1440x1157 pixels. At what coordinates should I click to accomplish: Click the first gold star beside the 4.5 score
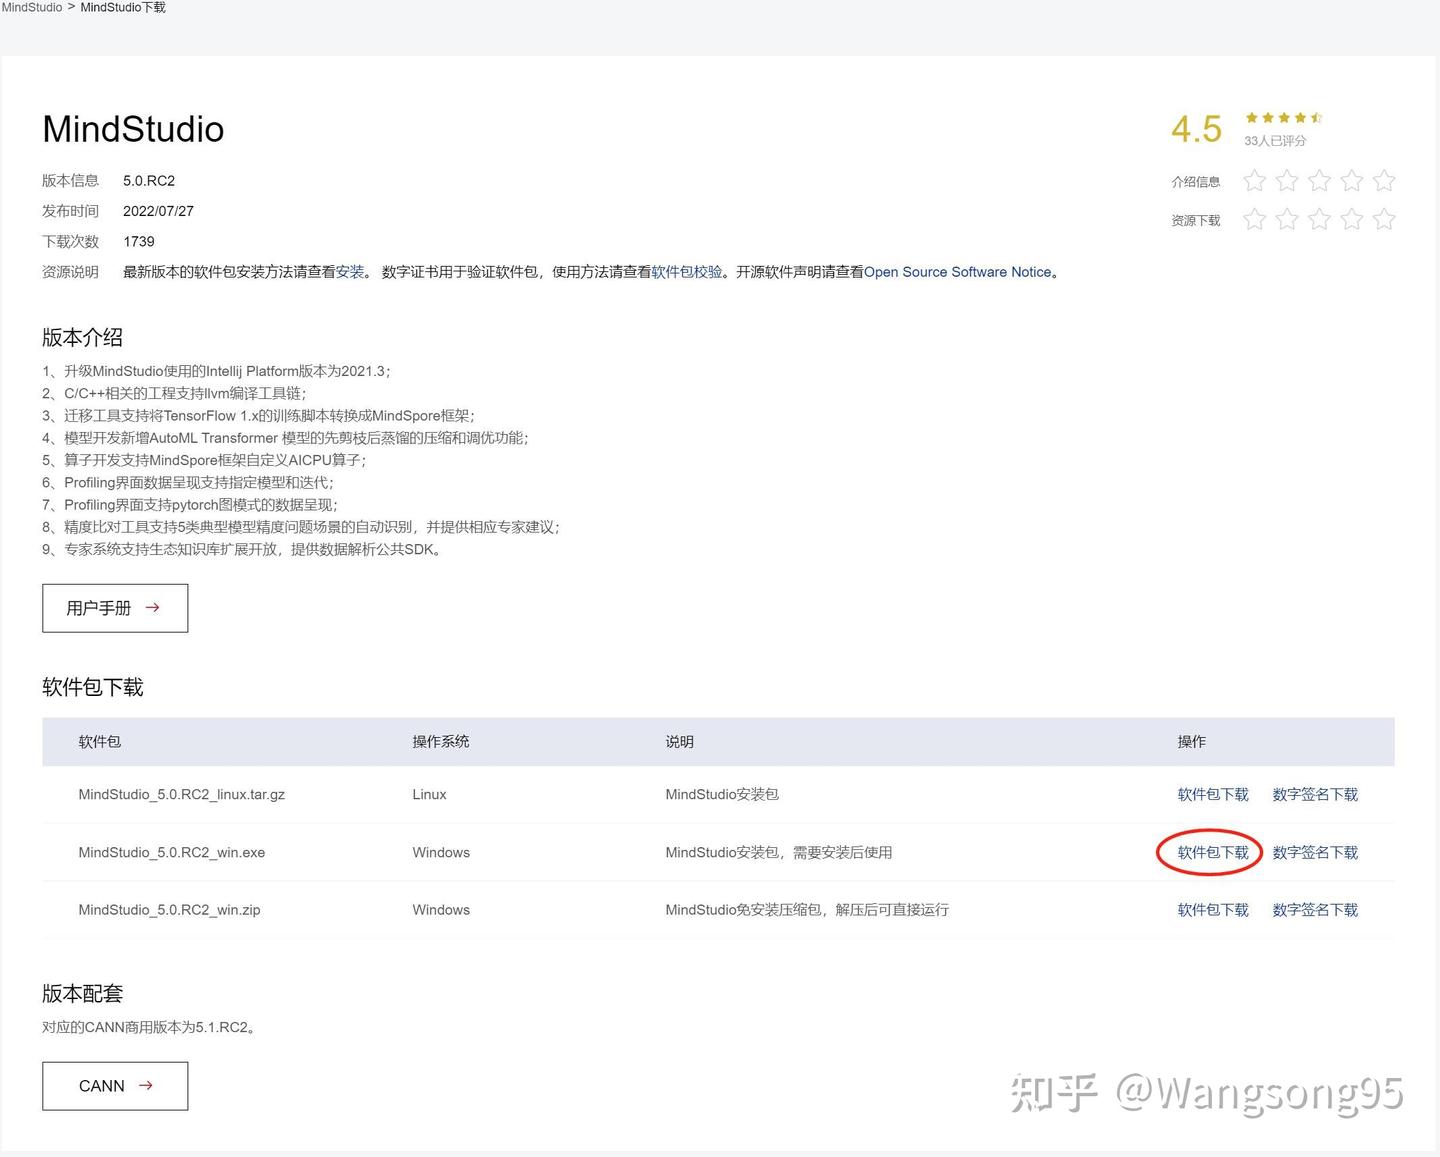[x=1250, y=117]
